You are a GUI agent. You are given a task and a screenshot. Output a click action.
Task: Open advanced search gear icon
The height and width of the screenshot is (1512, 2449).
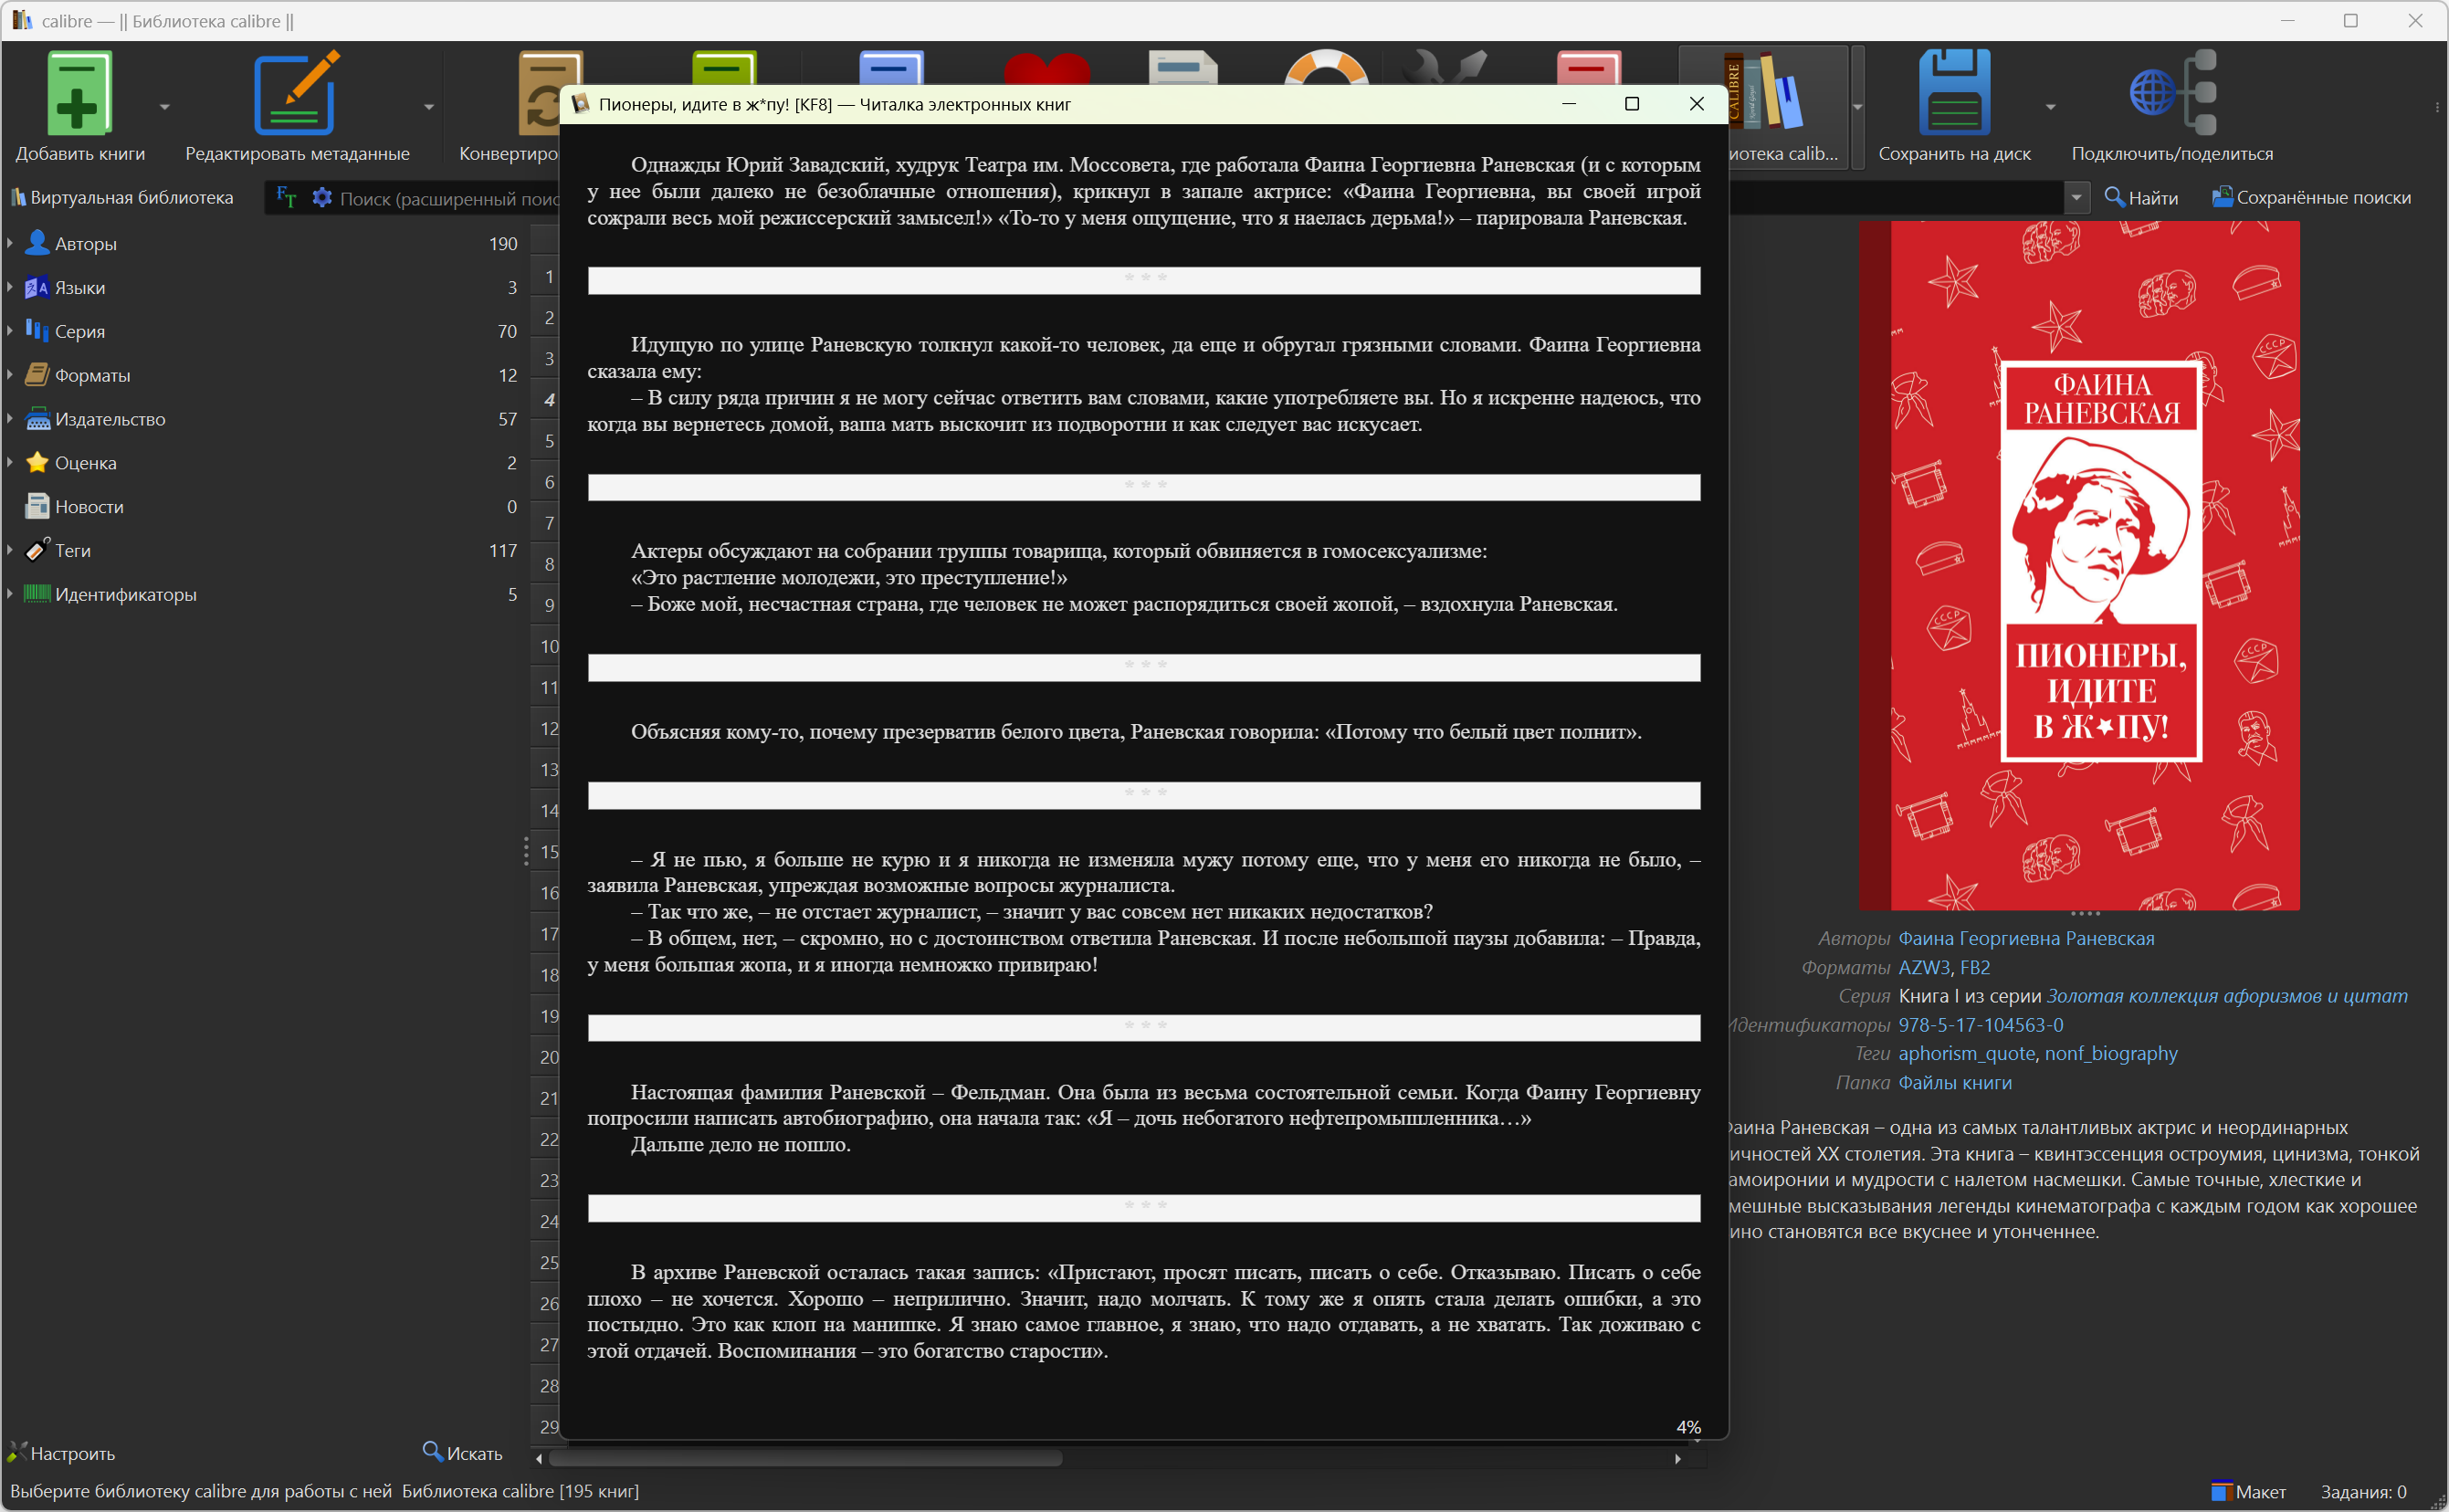coord(322,197)
